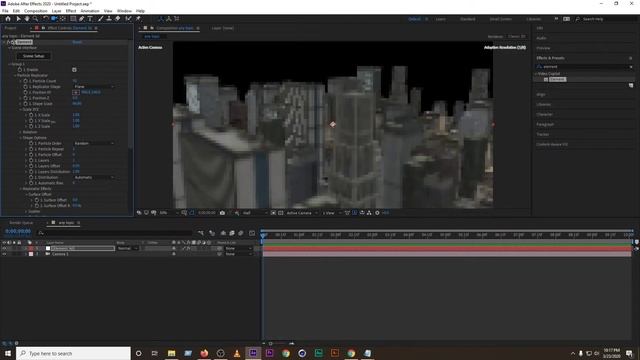640x360 pixels.
Task: Open the Particle Order dropdown showing Random
Action: pyautogui.click(x=94, y=143)
